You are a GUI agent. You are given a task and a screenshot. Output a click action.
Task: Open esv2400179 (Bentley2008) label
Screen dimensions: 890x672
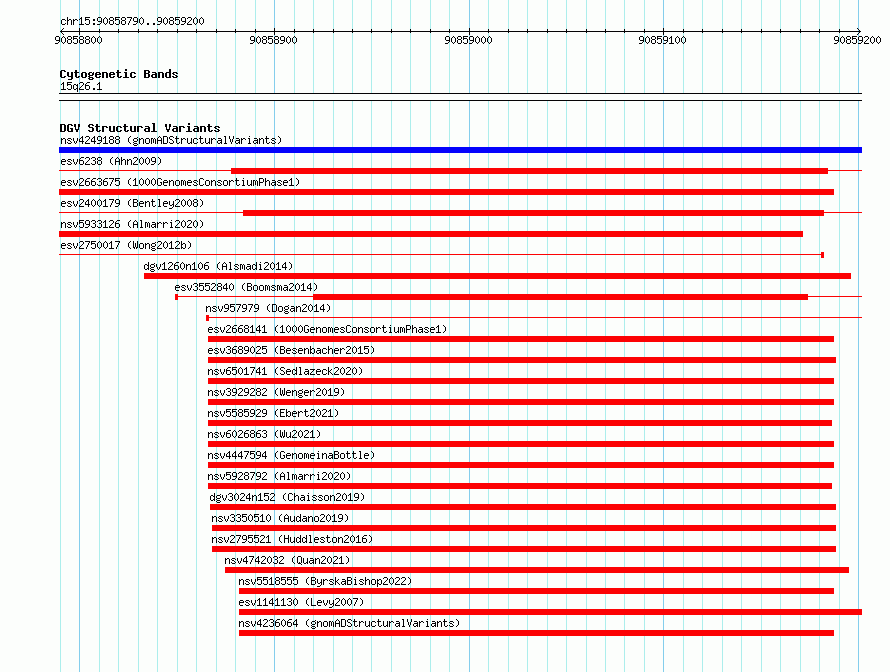pos(132,203)
